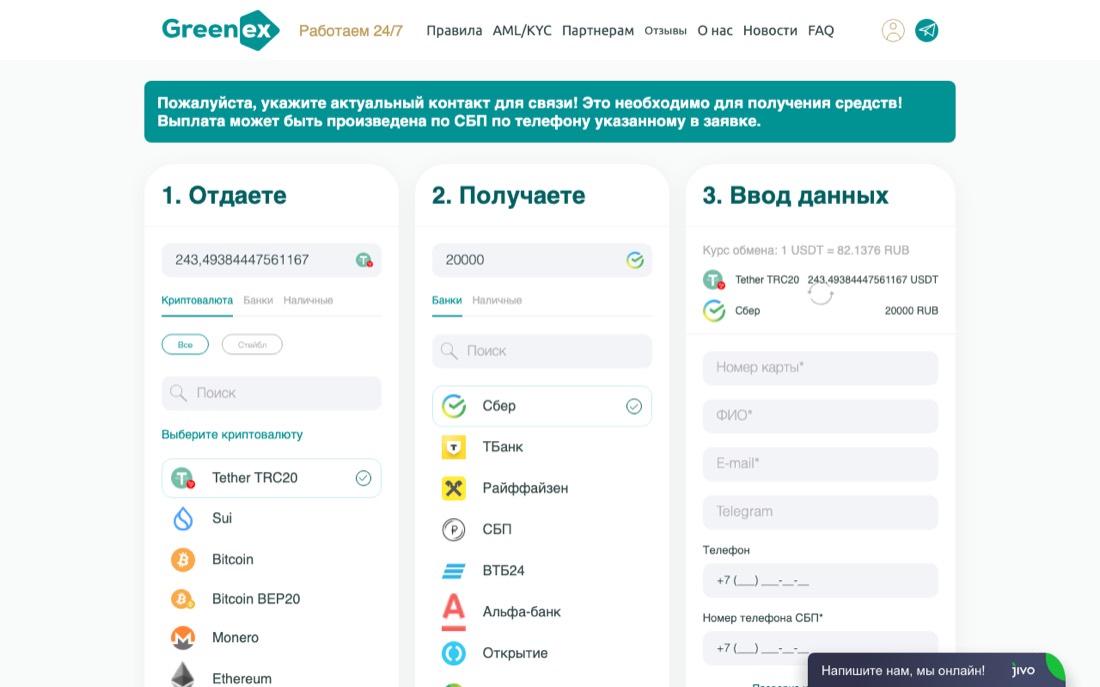The image size is (1100, 687).
Task: Click the Sber logo icon in bank list
Action: (454, 406)
